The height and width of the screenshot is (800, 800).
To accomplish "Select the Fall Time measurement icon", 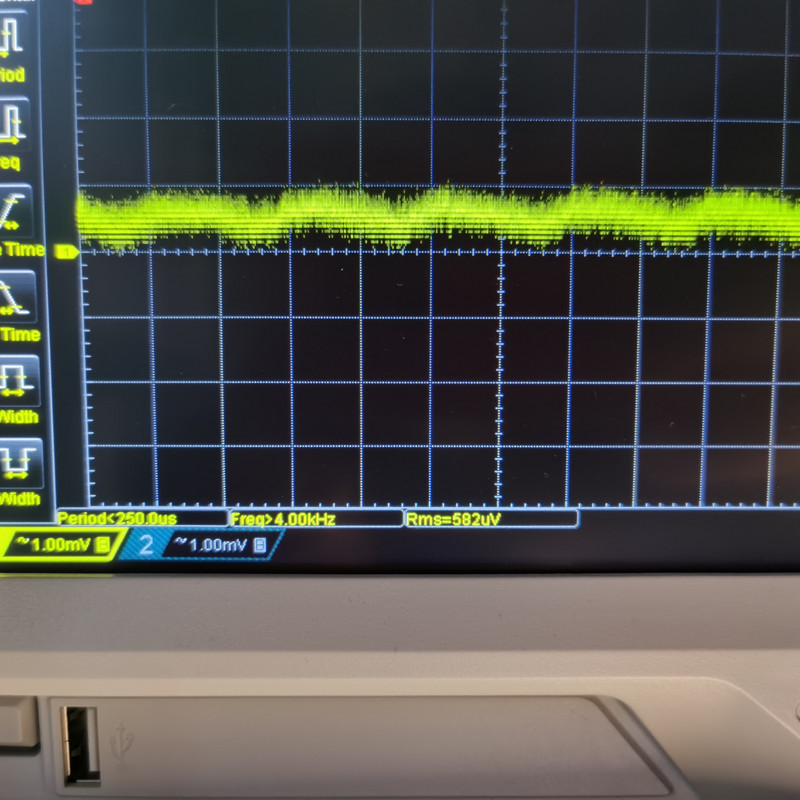I will click(x=17, y=297).
